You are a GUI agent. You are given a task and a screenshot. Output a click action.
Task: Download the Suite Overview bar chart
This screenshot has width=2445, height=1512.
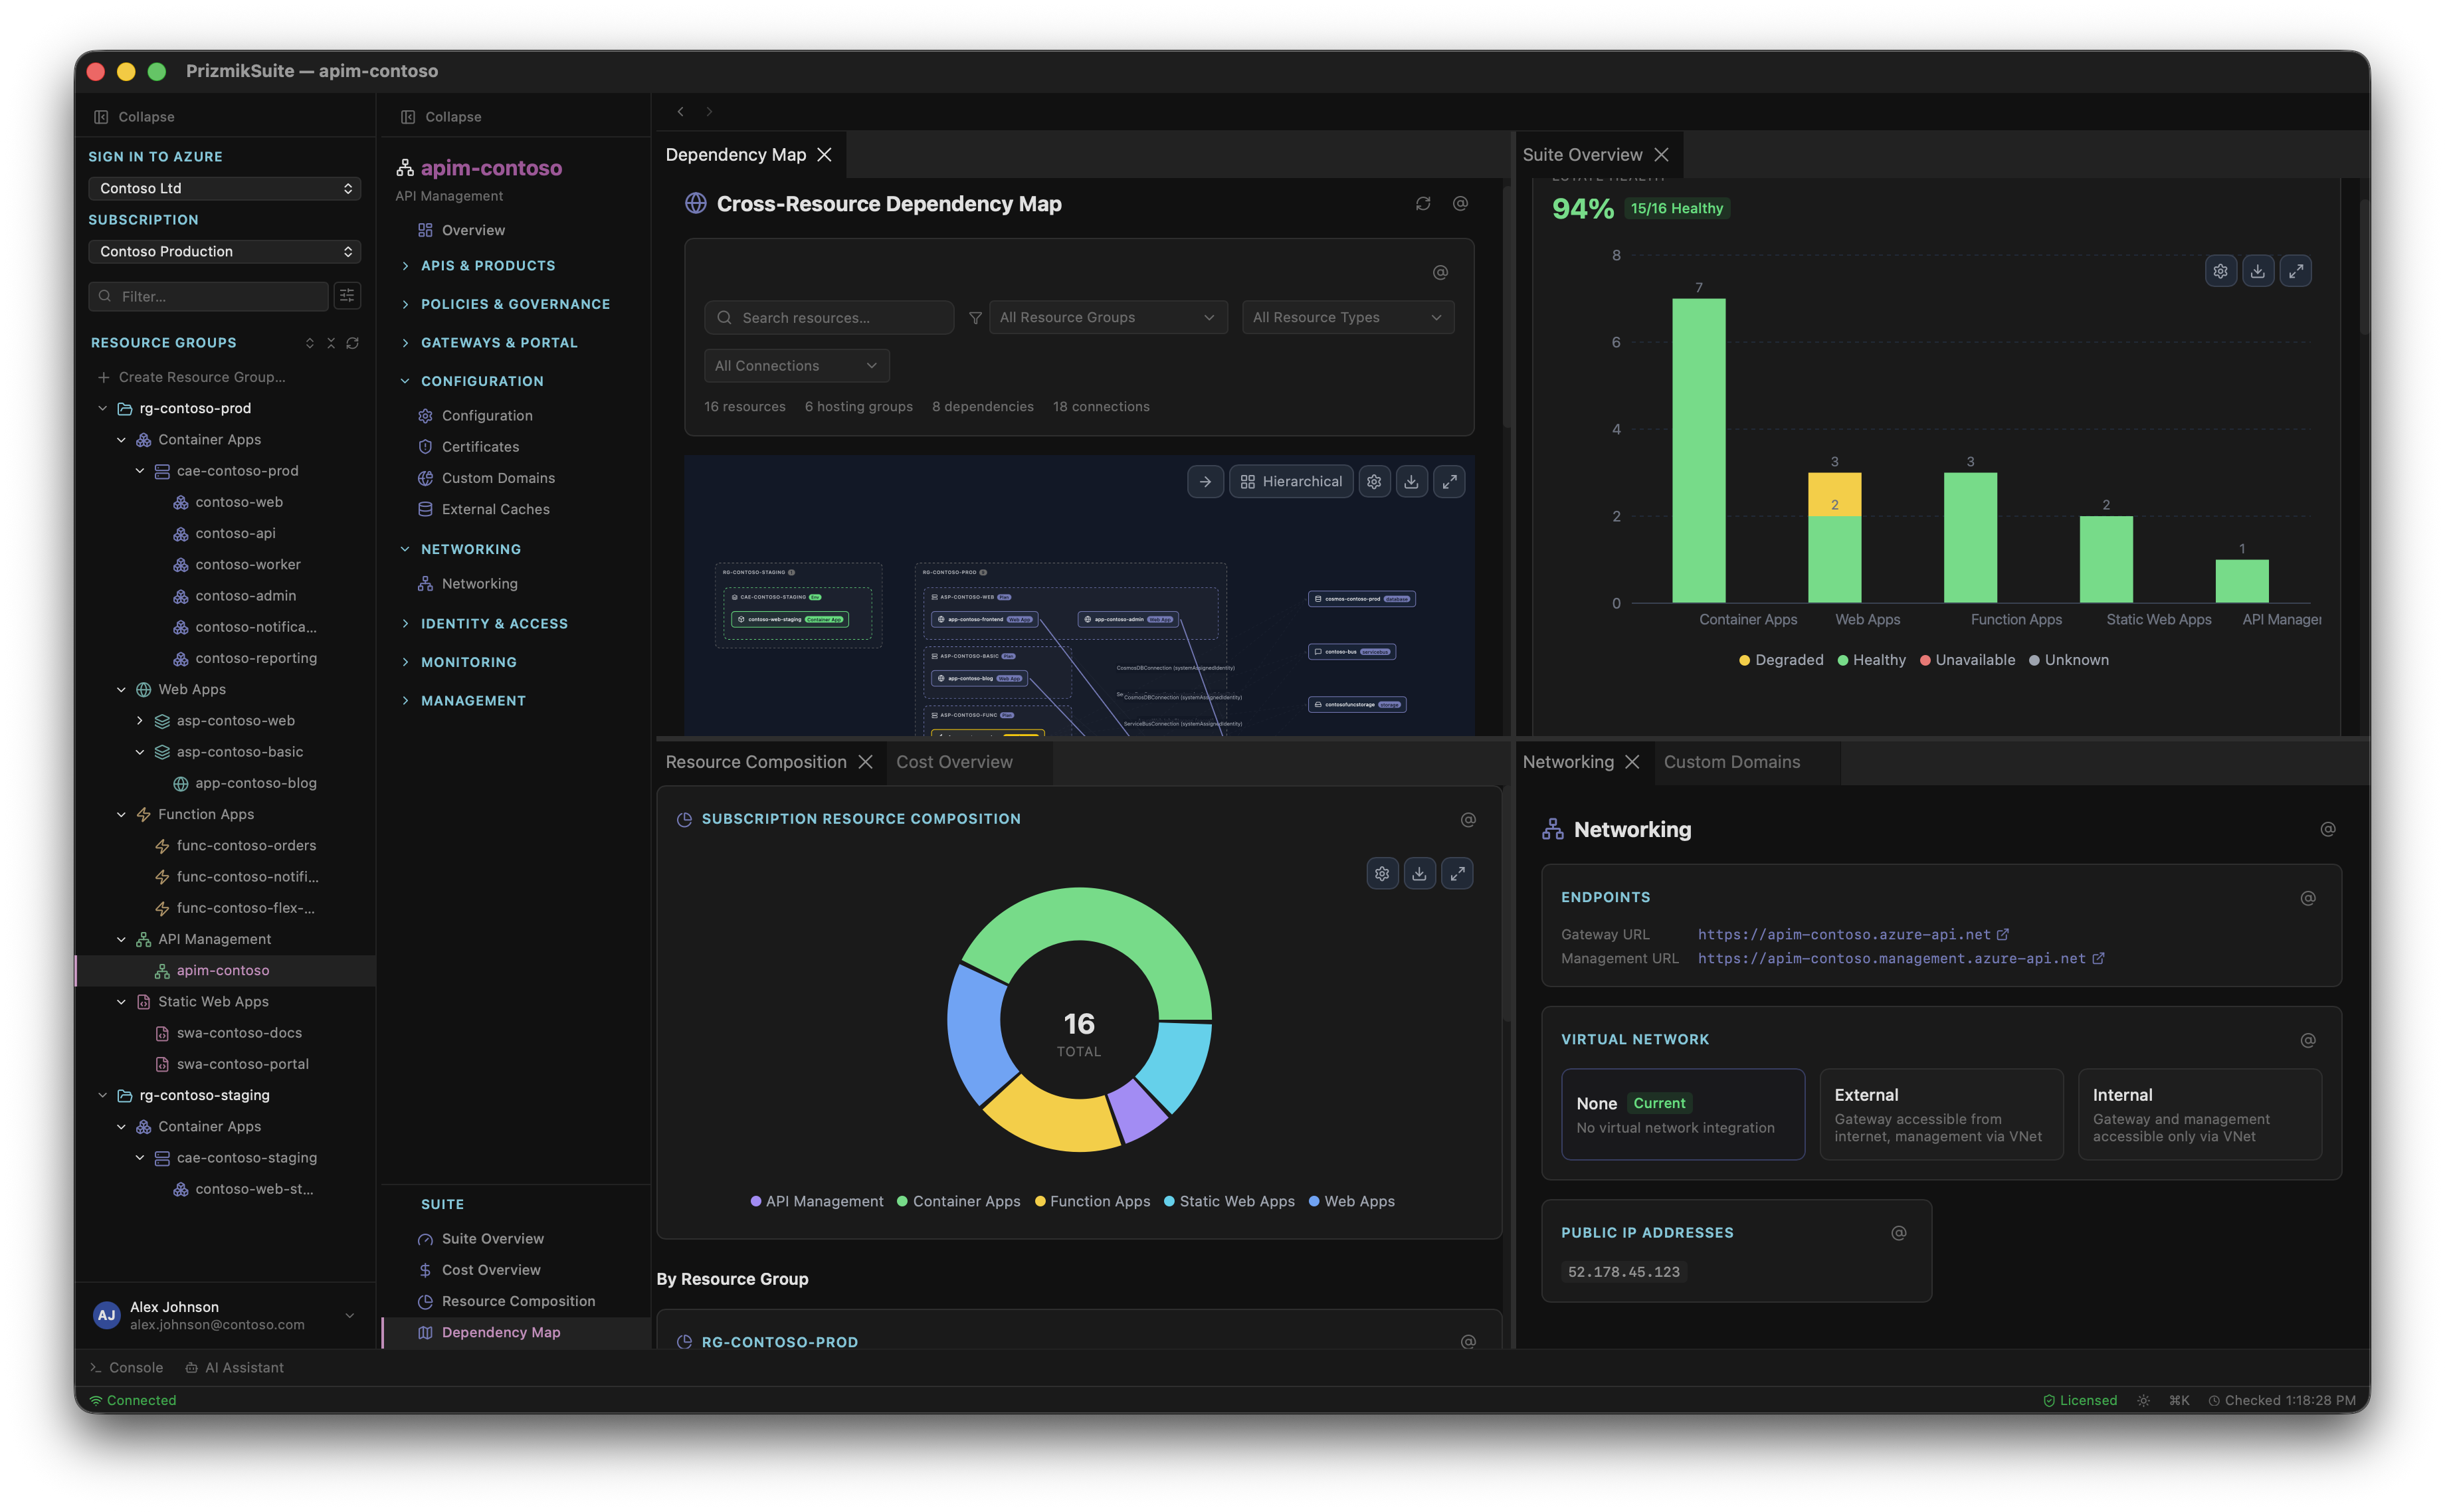(x=2257, y=271)
